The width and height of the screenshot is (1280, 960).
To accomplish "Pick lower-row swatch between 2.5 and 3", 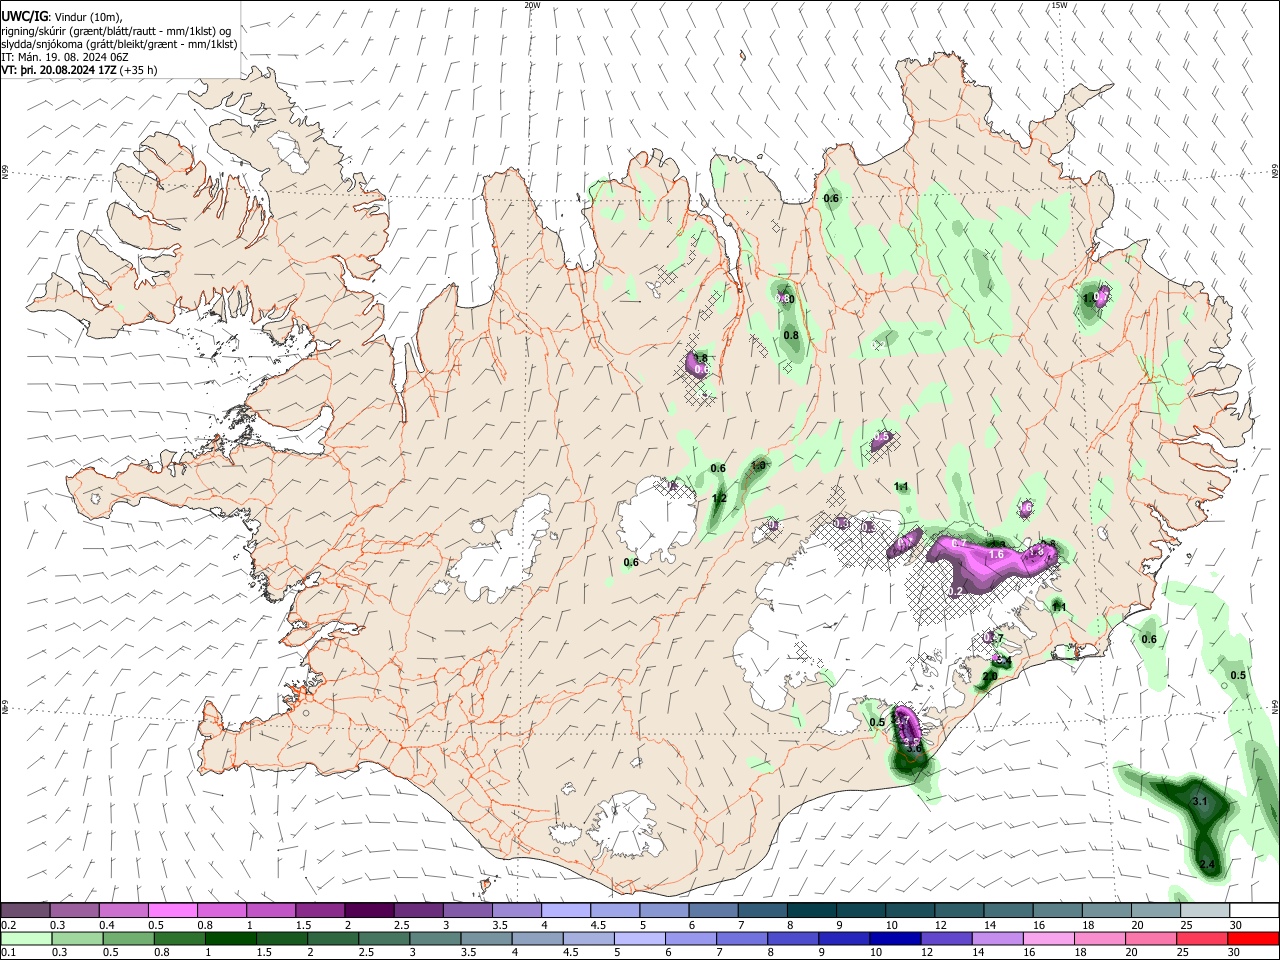I will [384, 938].
